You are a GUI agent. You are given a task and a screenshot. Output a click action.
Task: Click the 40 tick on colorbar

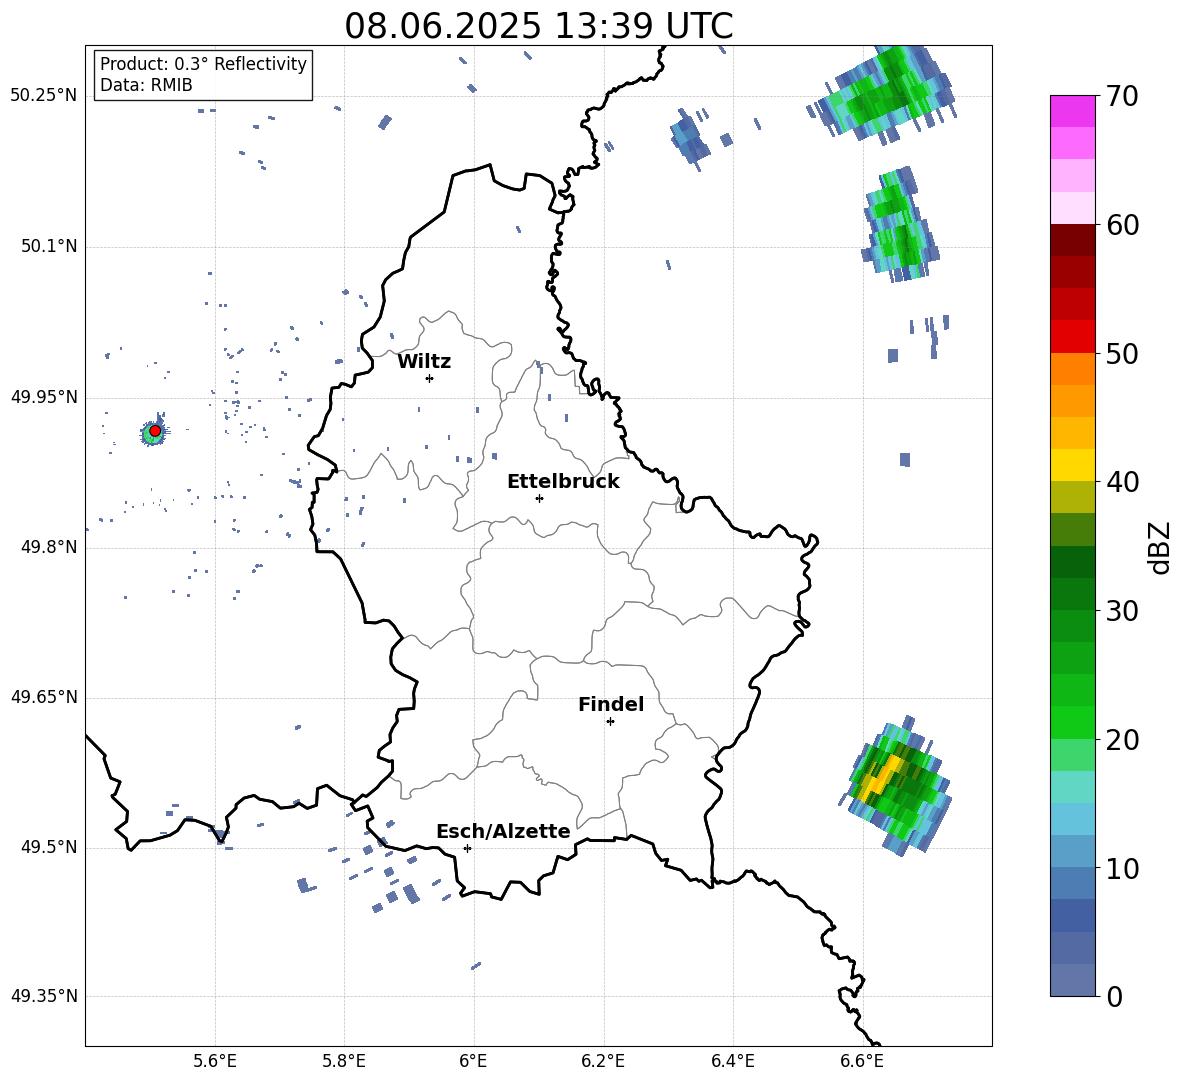(1122, 482)
